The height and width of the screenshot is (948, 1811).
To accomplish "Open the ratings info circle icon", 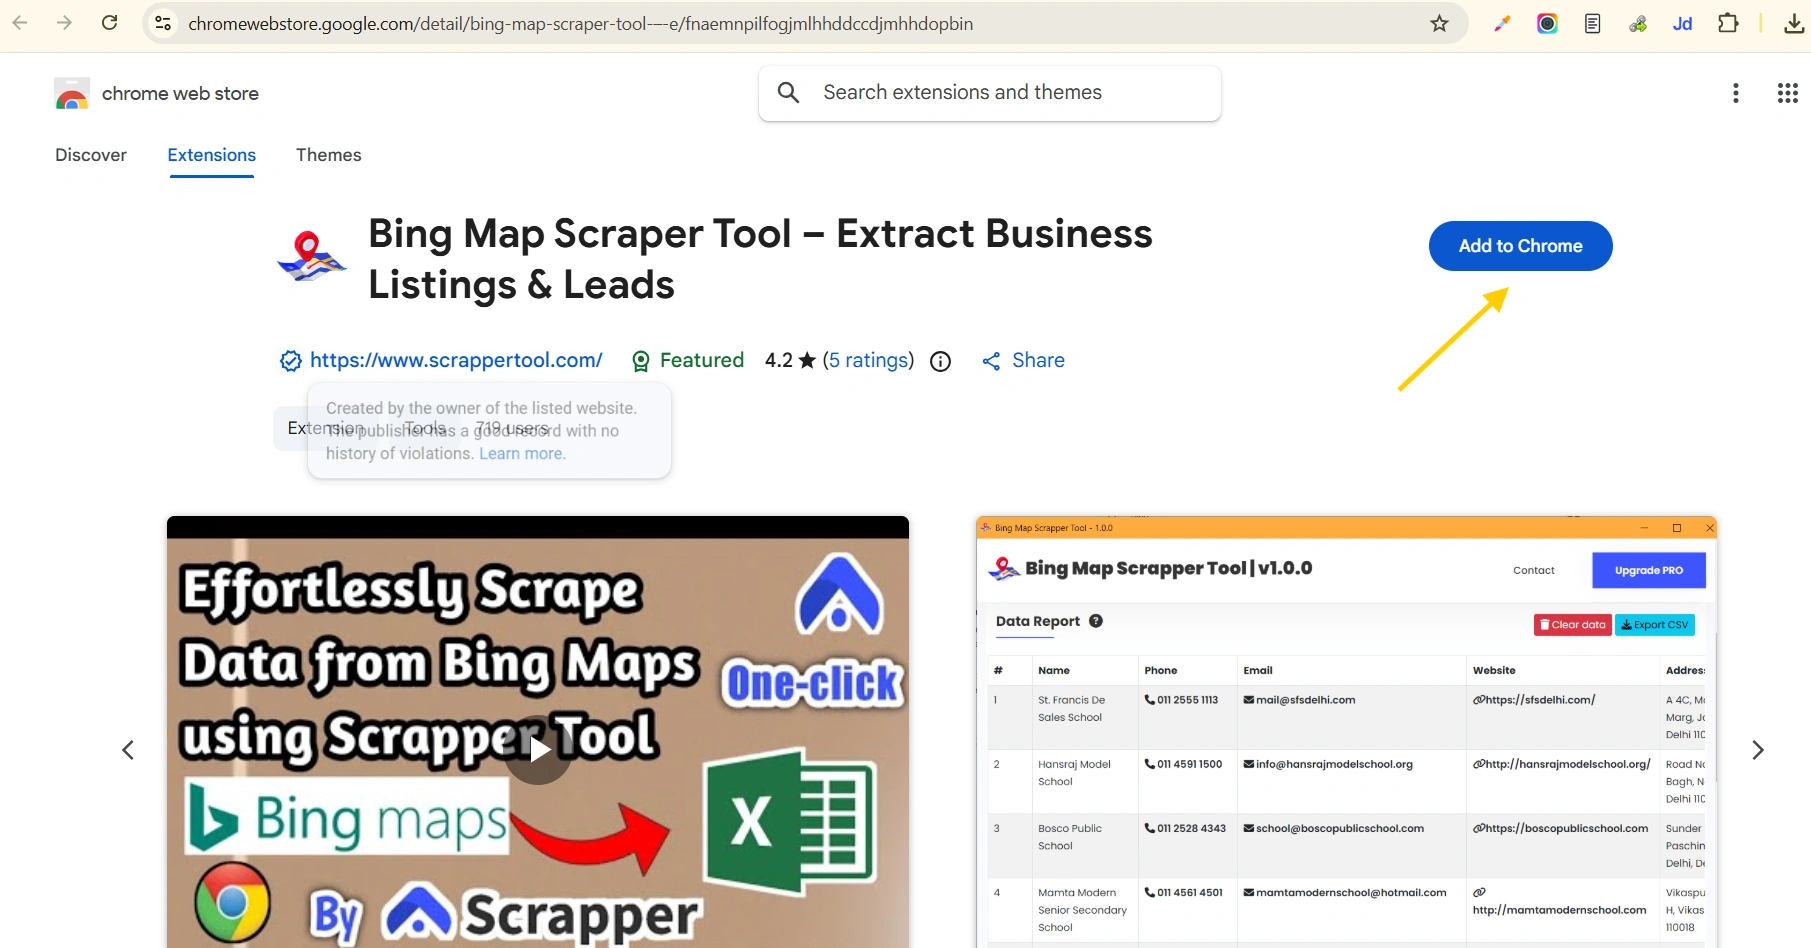I will [940, 361].
